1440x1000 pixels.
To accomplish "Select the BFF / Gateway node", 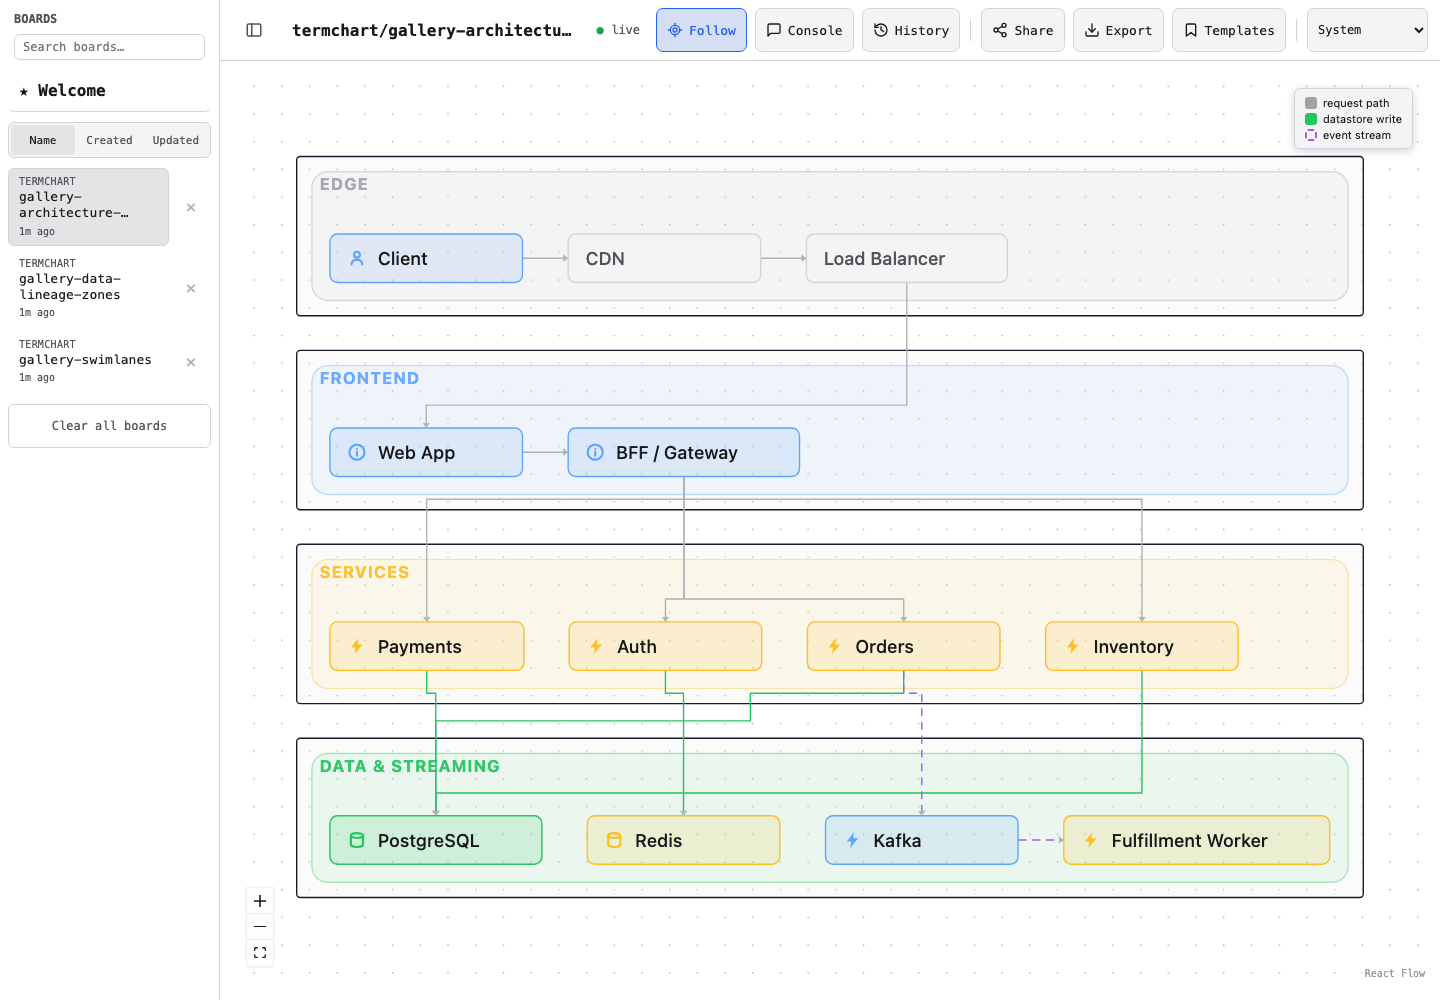I will [684, 452].
